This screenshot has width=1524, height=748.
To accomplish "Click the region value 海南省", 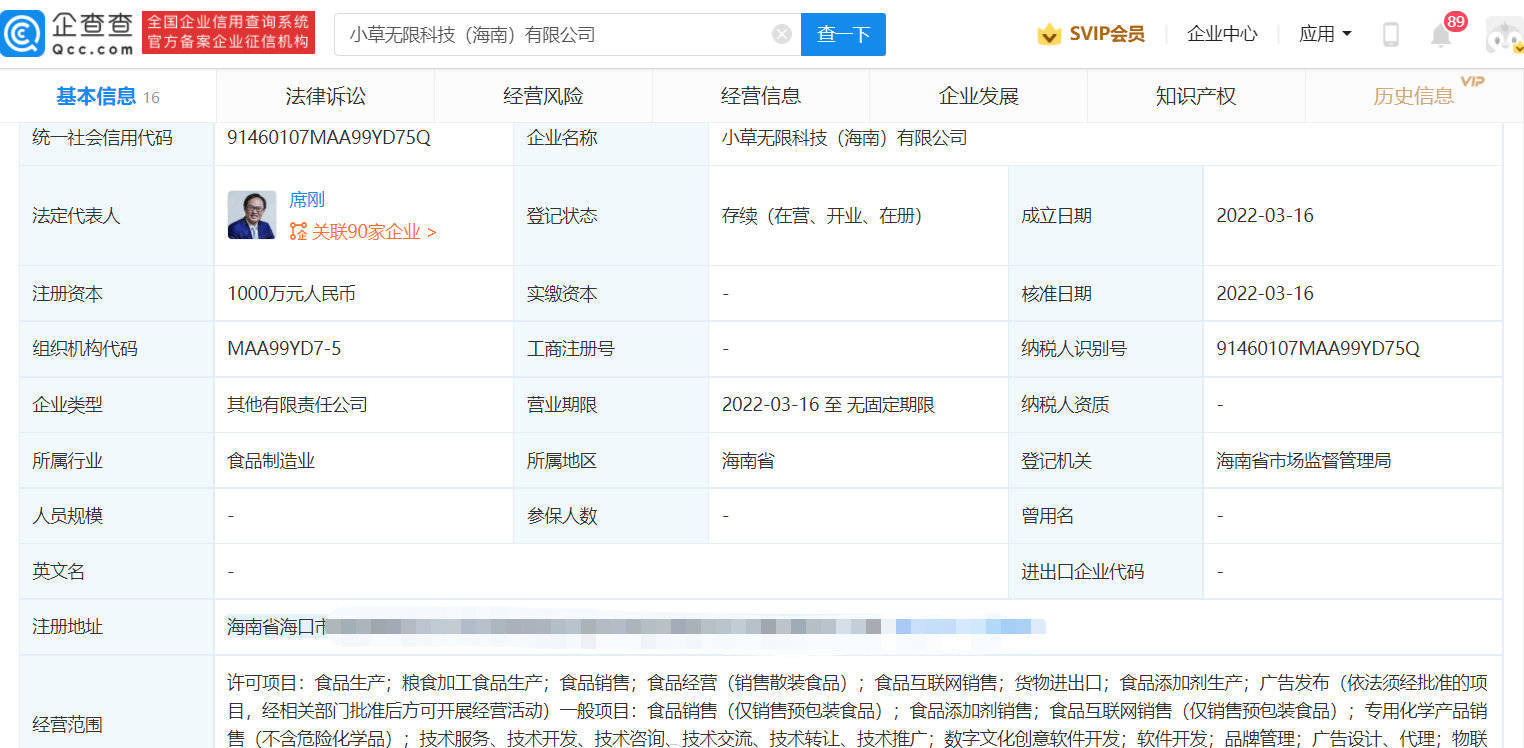I will (748, 461).
